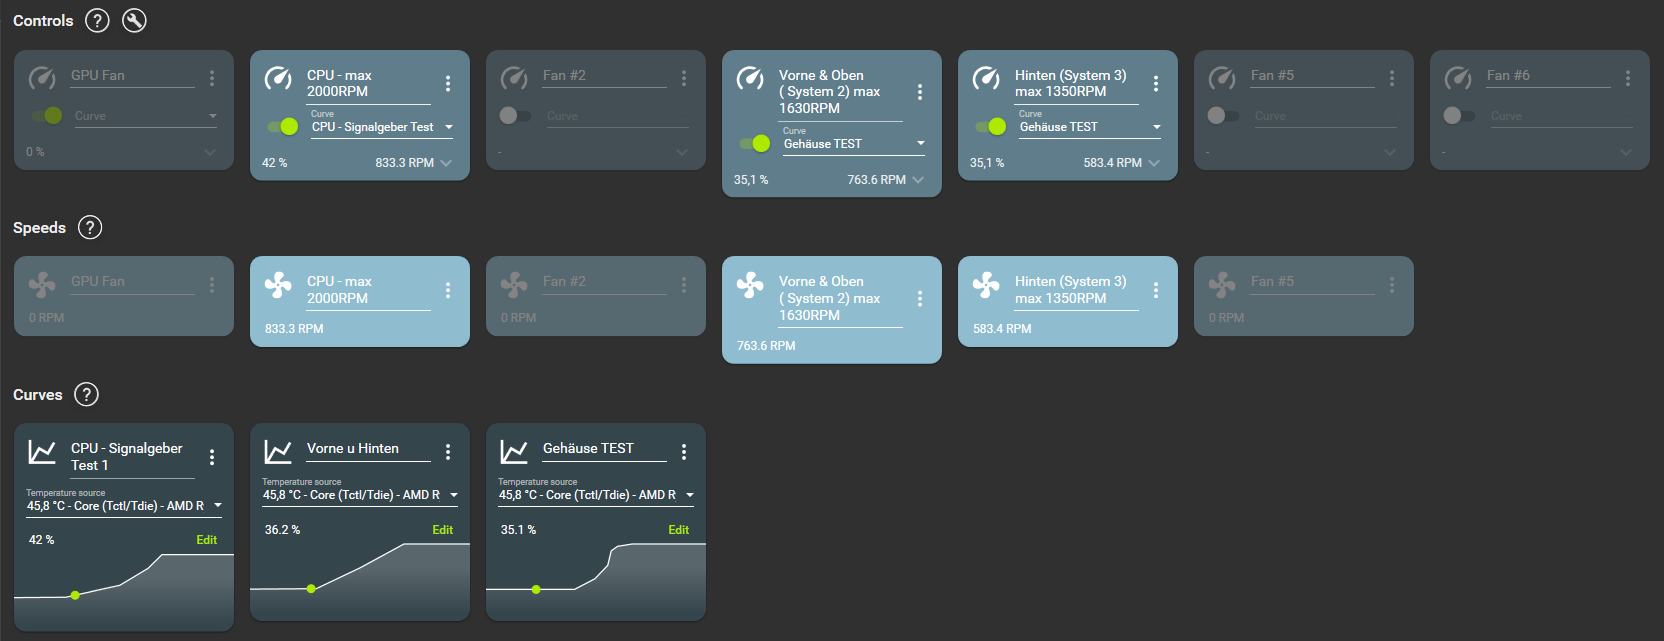Open the GPU Fan control card menu
Image resolution: width=1664 pixels, height=641 pixels.
click(x=212, y=78)
